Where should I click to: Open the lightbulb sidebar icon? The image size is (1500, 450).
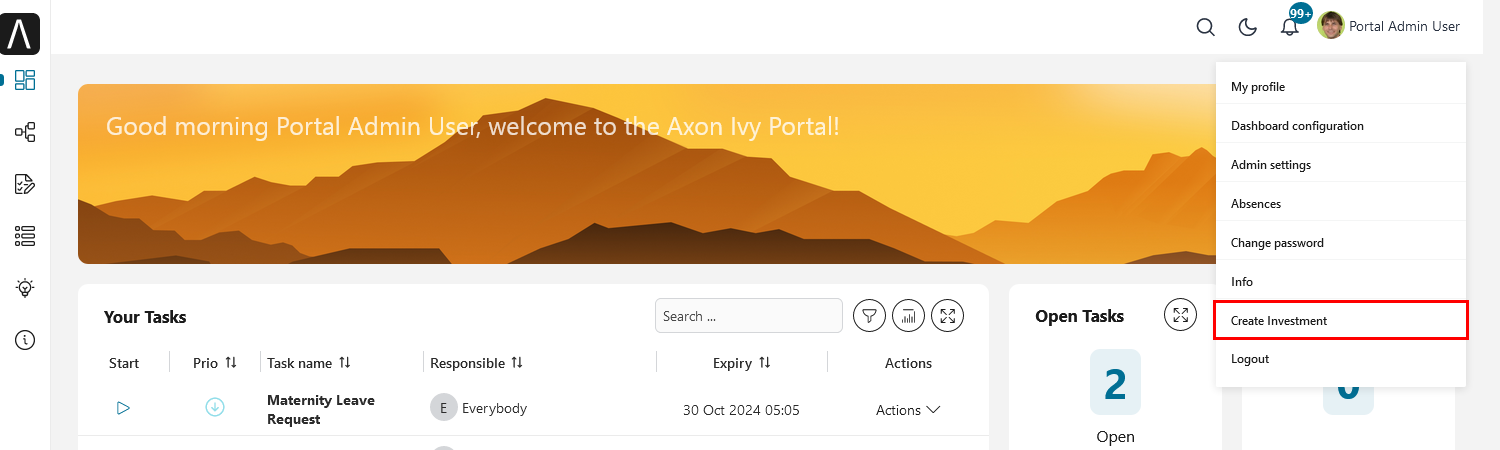pos(25,288)
